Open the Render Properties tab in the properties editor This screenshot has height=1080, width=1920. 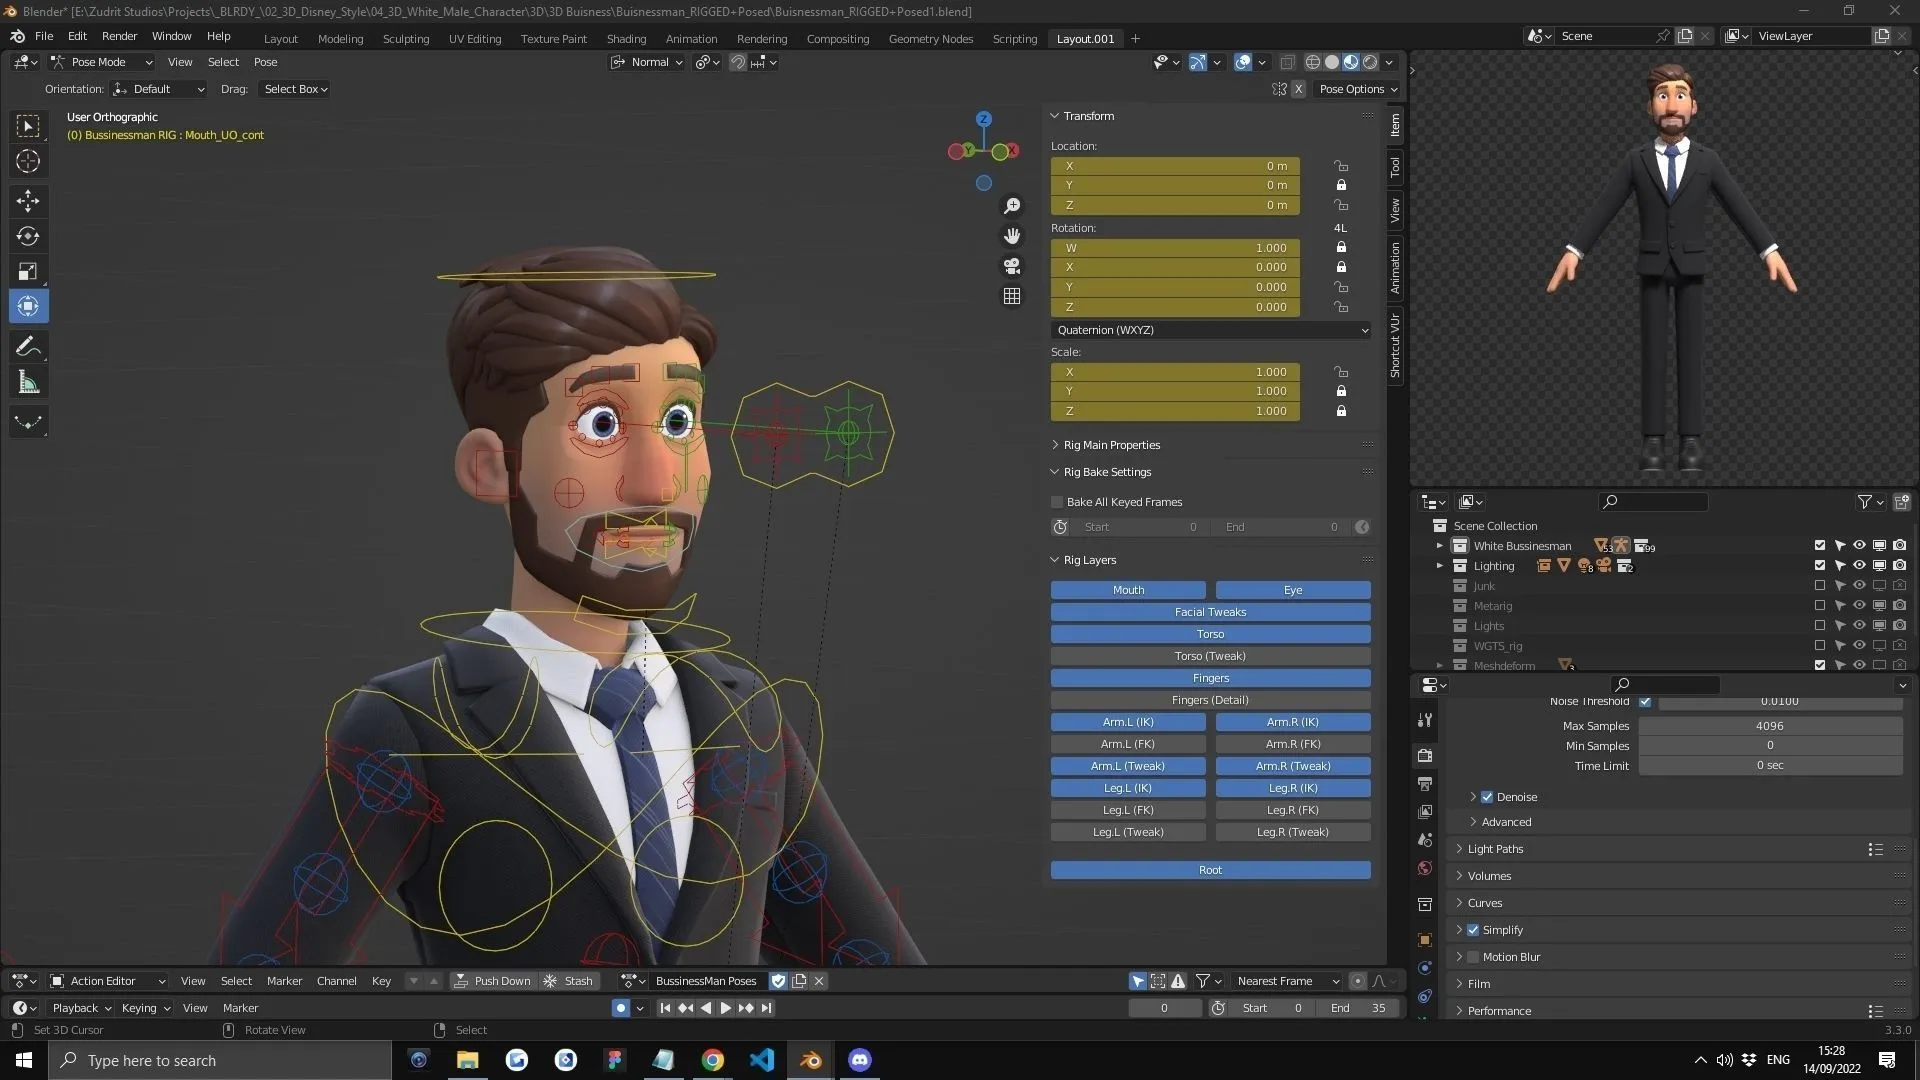click(x=1425, y=755)
